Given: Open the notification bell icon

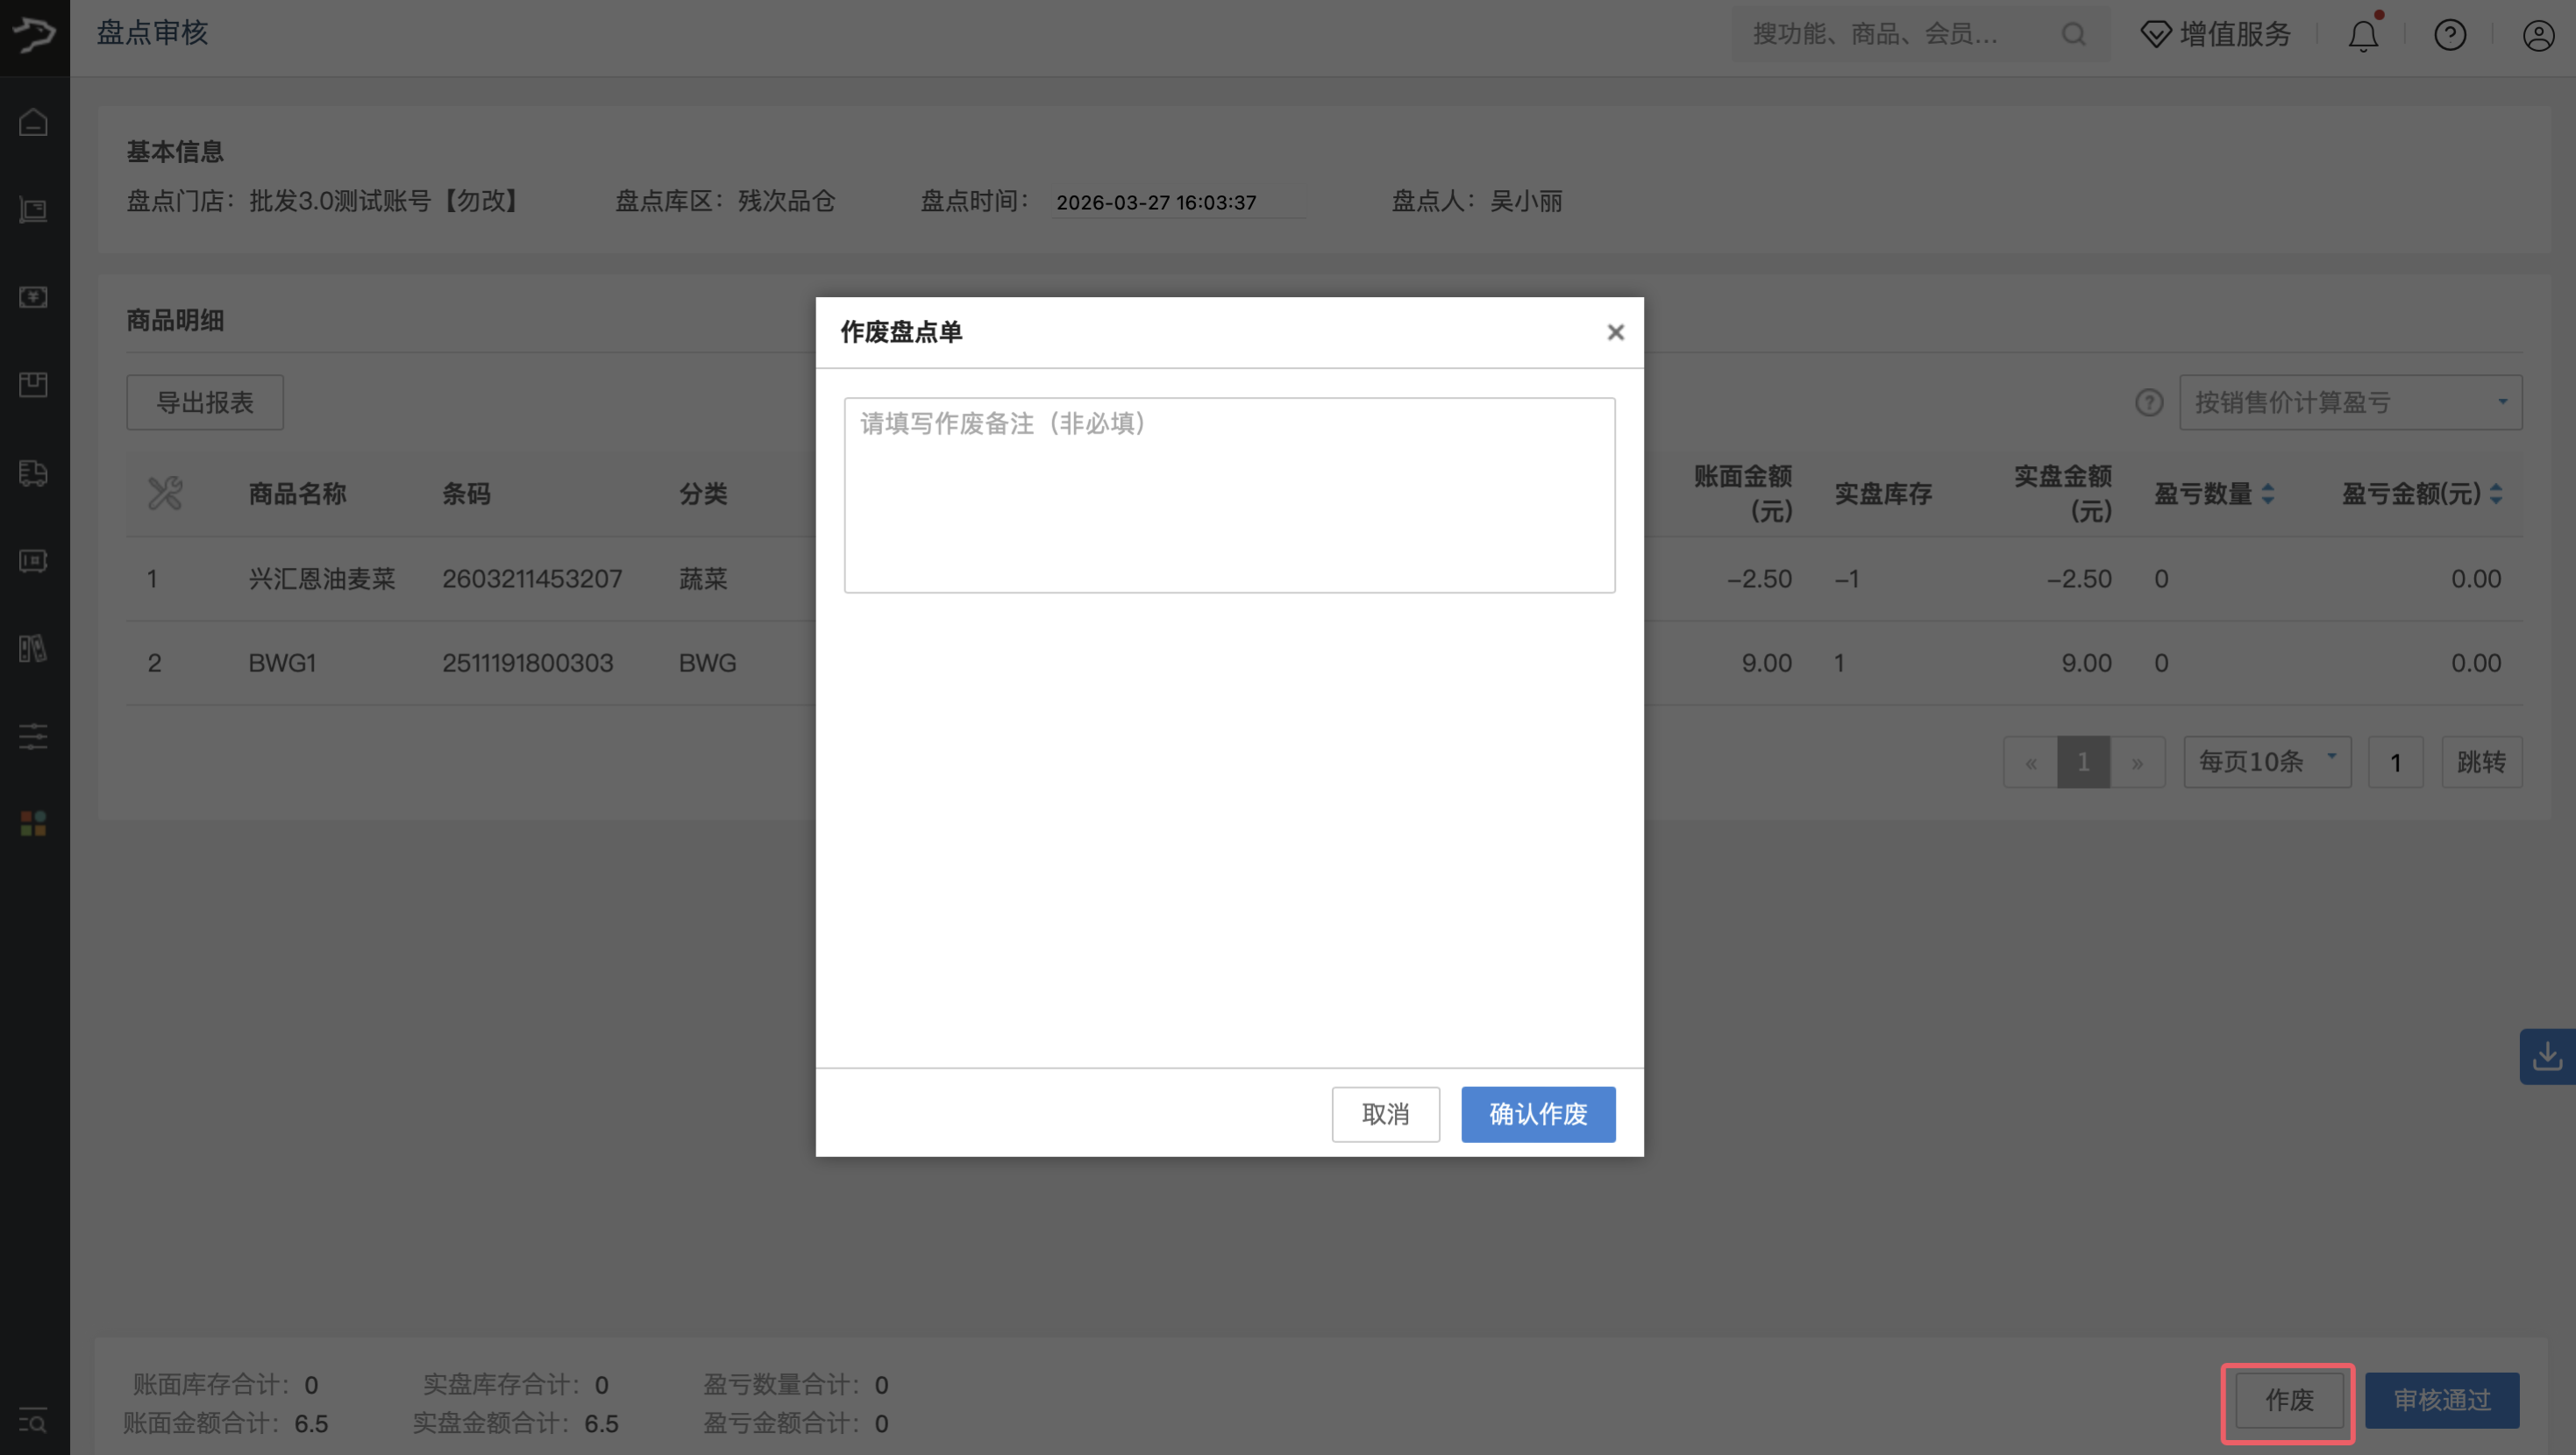Looking at the screenshot, I should click(2362, 36).
